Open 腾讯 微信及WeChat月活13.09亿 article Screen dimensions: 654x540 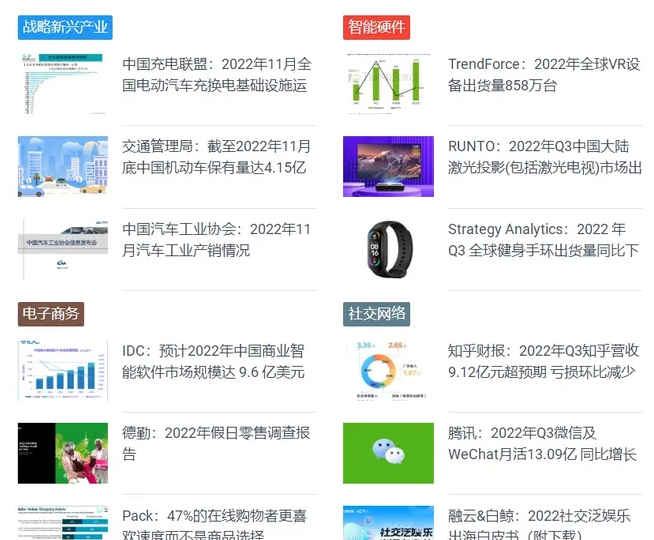pyautogui.click(x=542, y=444)
